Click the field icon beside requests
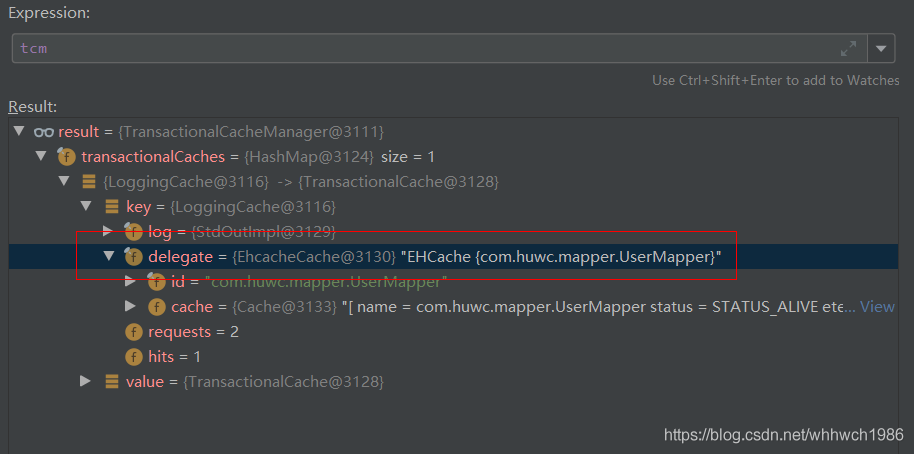Viewport: 914px width, 454px height. pyautogui.click(x=133, y=332)
